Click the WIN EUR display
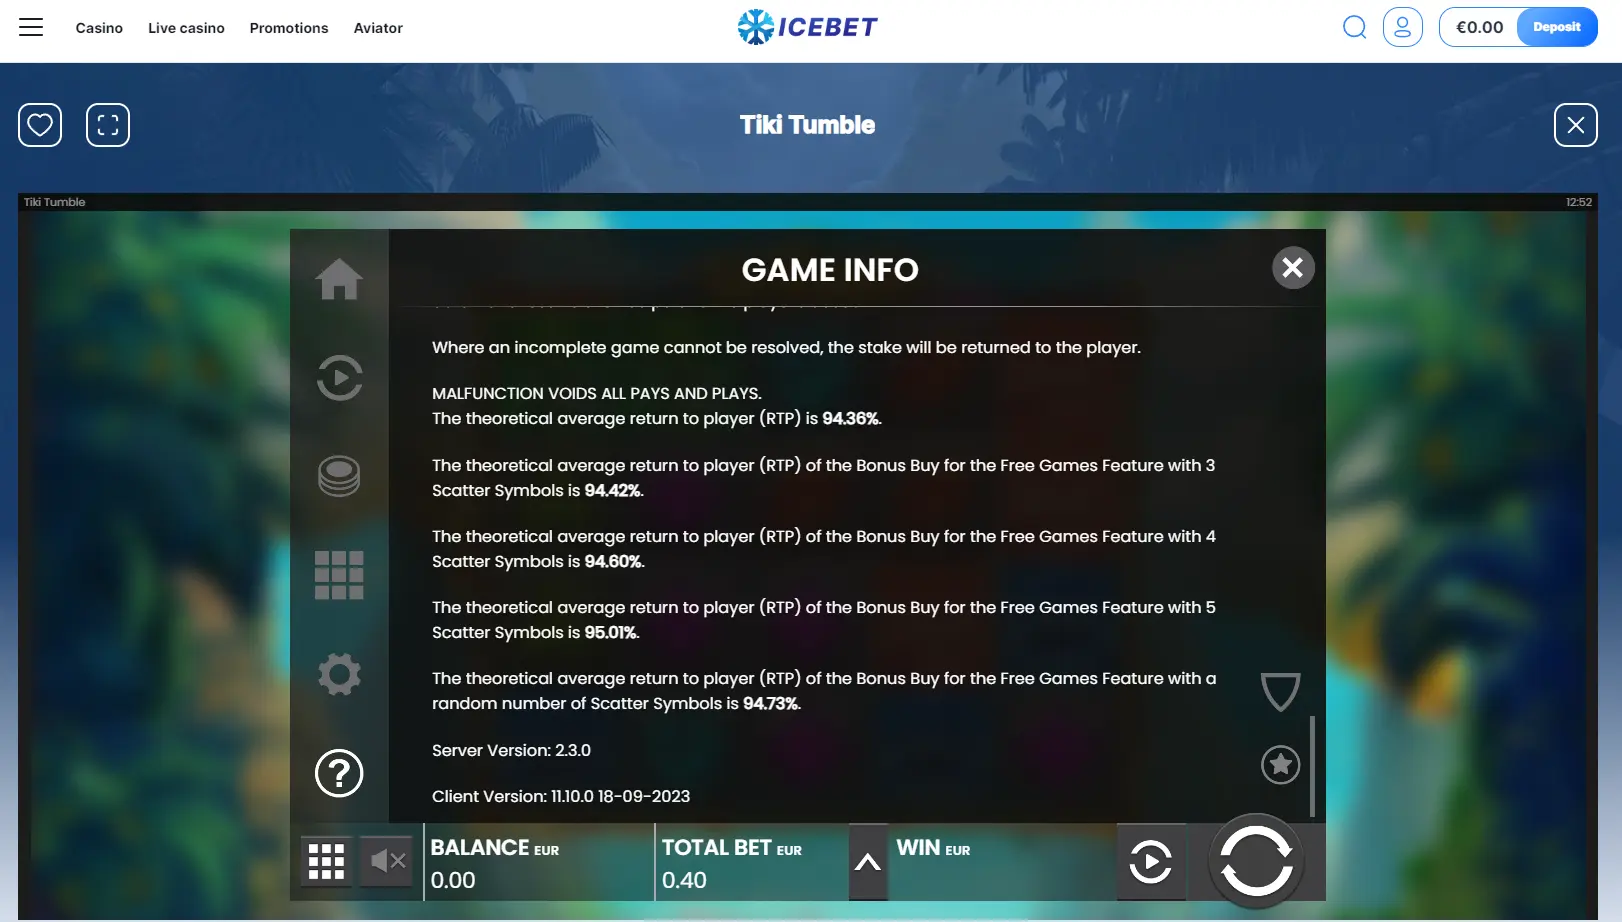This screenshot has width=1622, height=922. (1002, 863)
